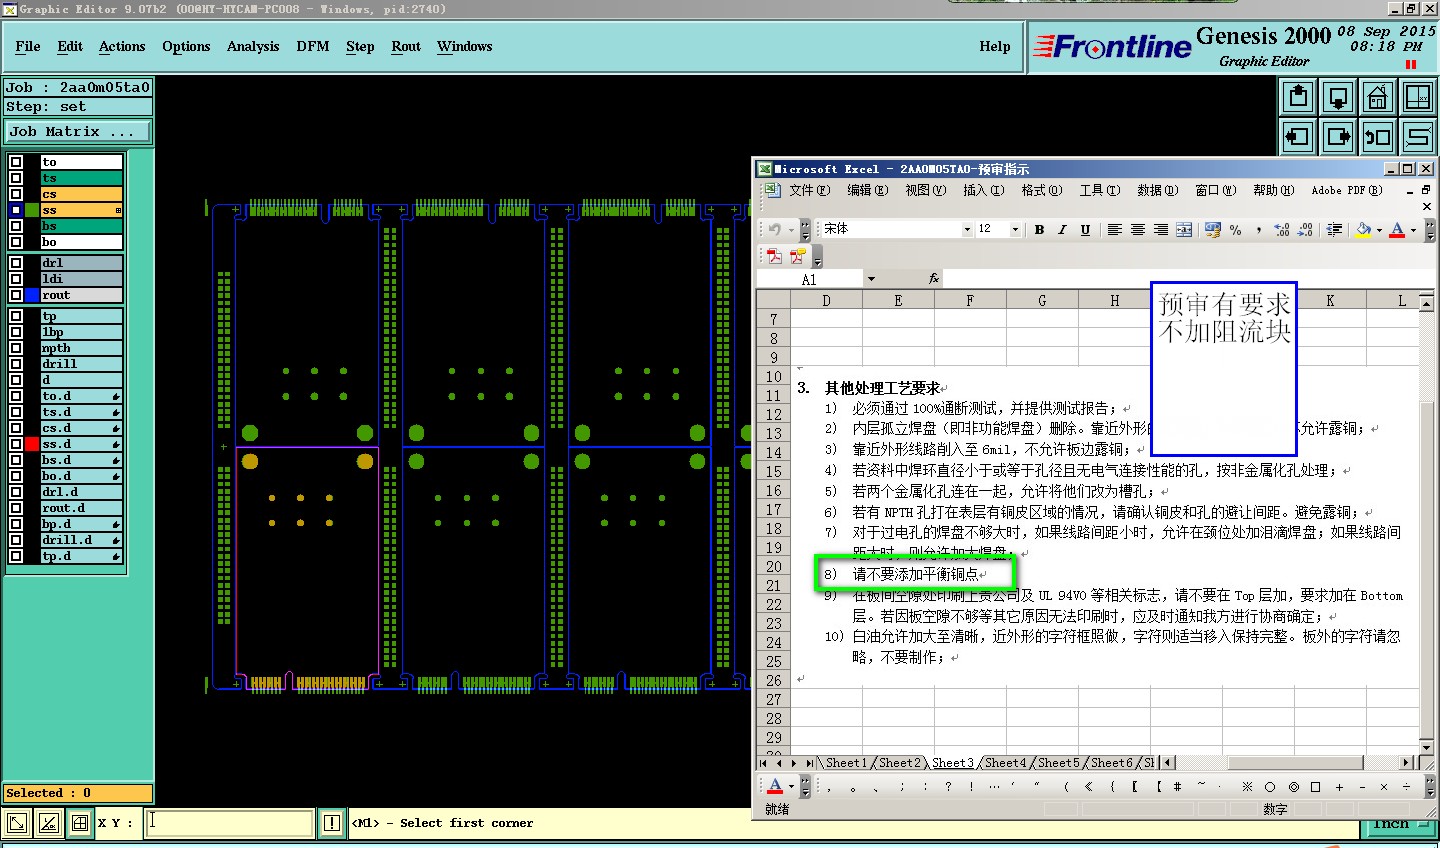
Task: Pan the view right with the right-arrow icon
Action: point(1338,137)
